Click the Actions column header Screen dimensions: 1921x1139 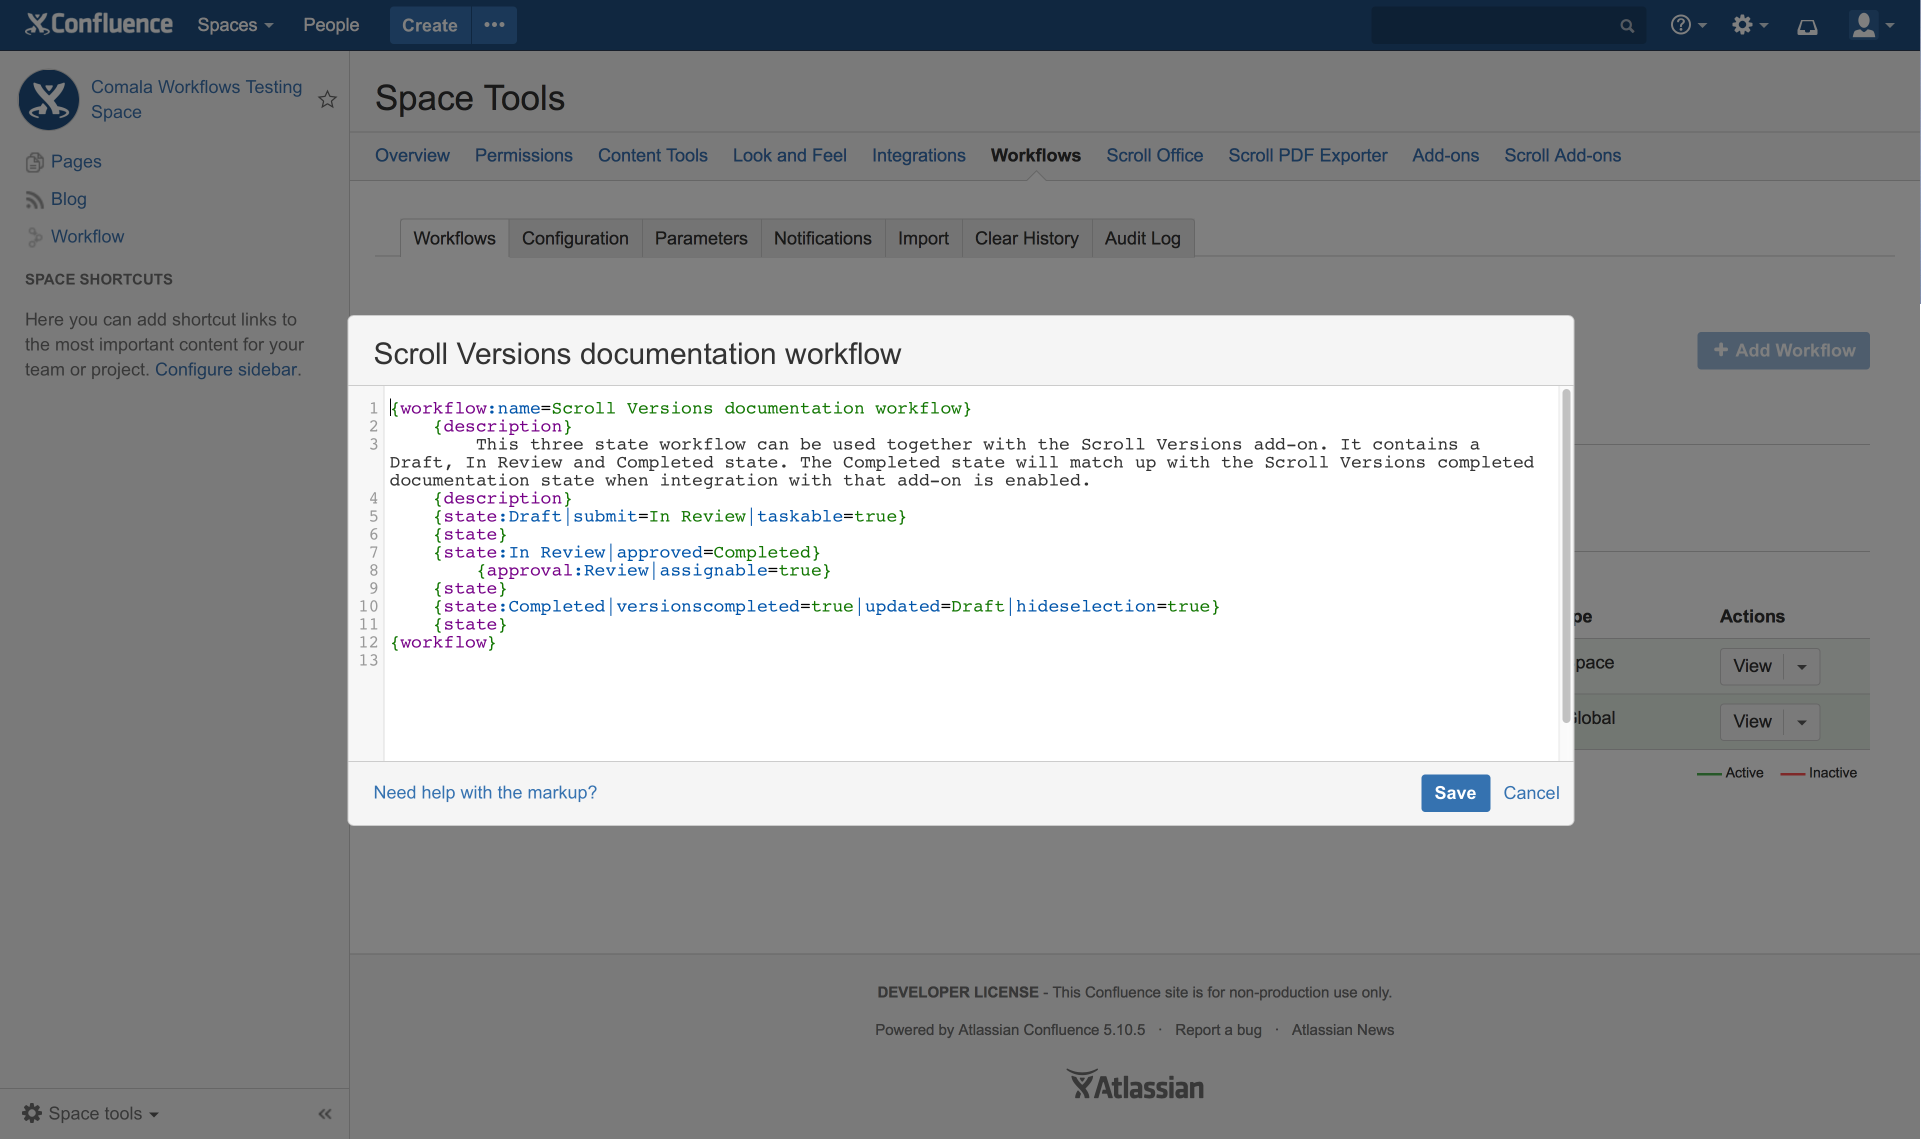[1752, 617]
